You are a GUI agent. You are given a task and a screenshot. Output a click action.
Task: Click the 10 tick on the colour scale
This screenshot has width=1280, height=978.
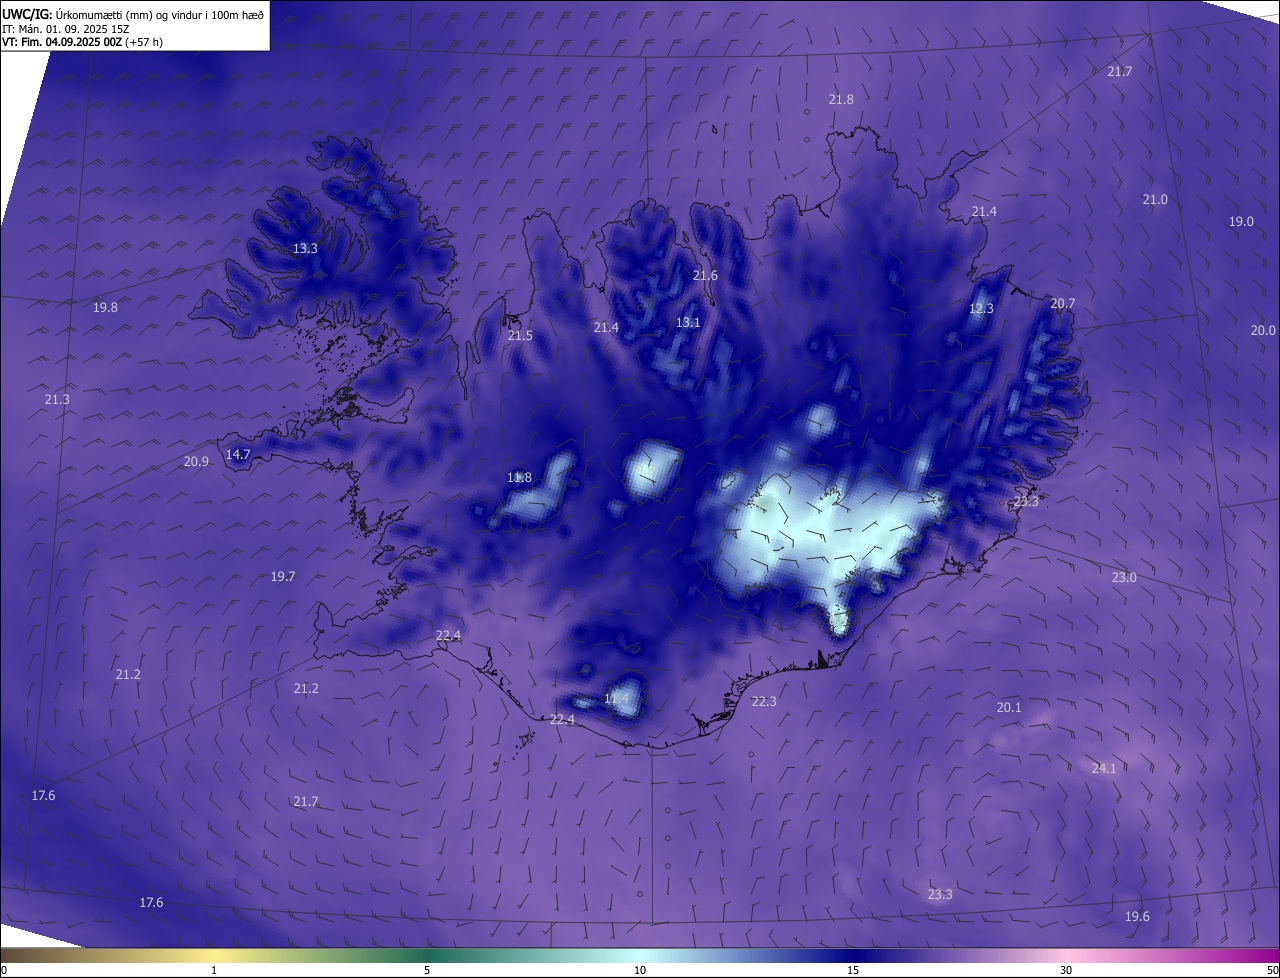click(640, 970)
